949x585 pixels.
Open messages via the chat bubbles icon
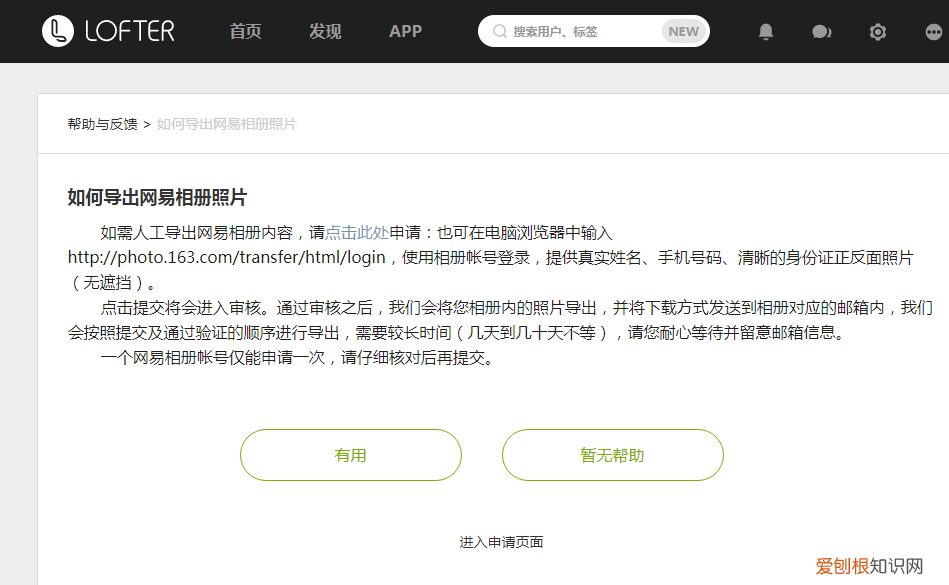tap(821, 31)
